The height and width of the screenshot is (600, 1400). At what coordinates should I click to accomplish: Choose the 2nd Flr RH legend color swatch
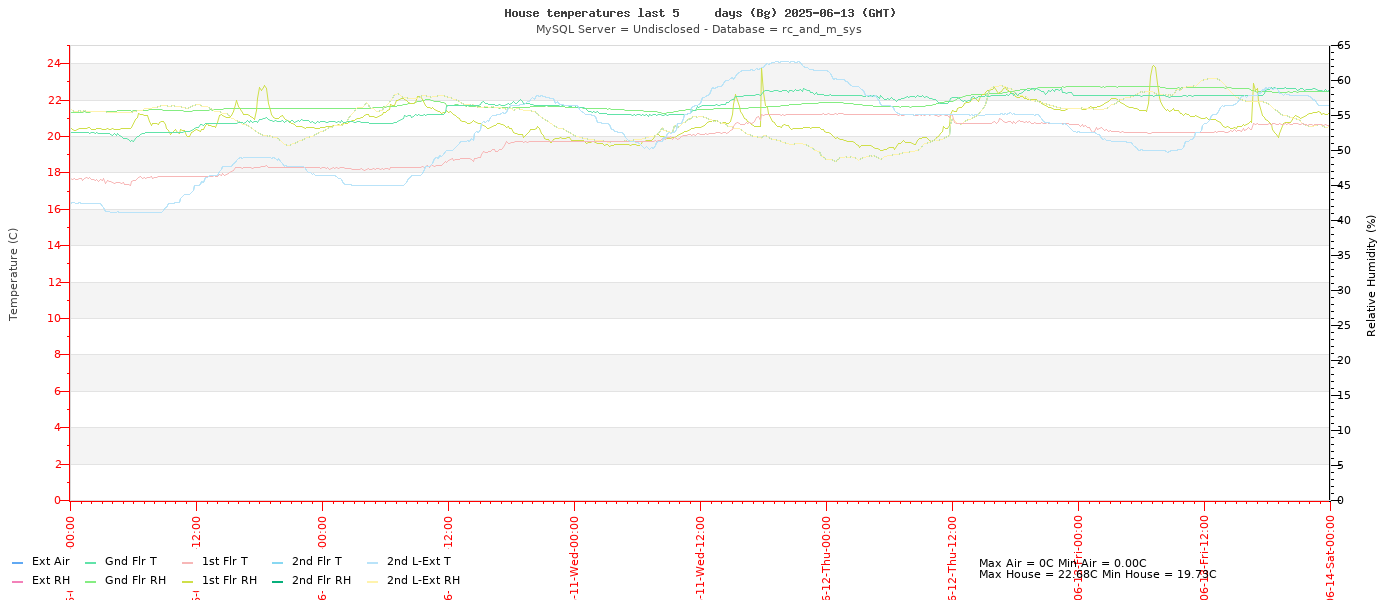click(x=277, y=581)
